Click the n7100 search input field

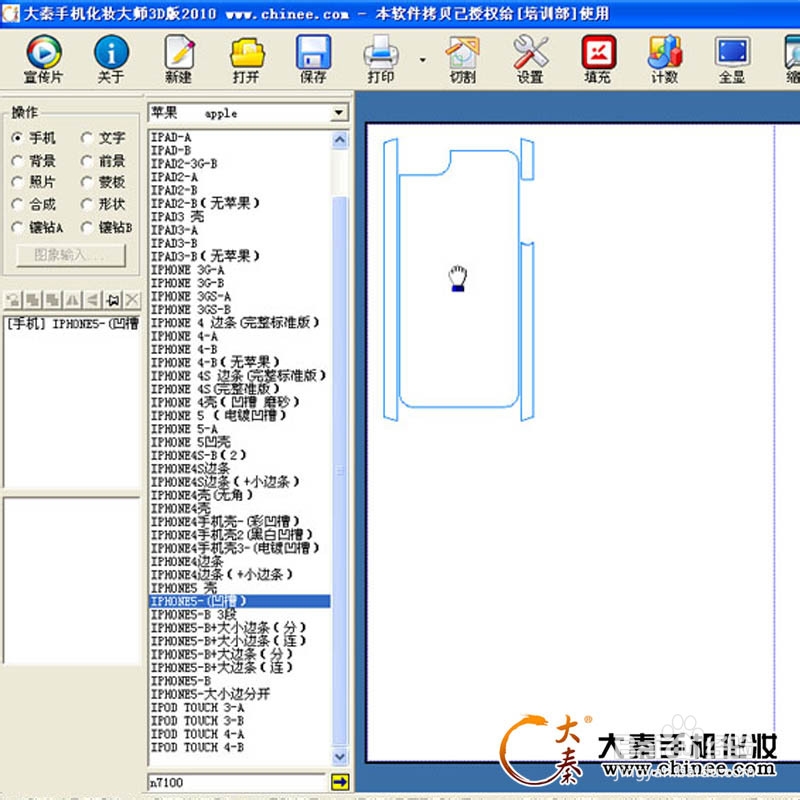(x=237, y=782)
